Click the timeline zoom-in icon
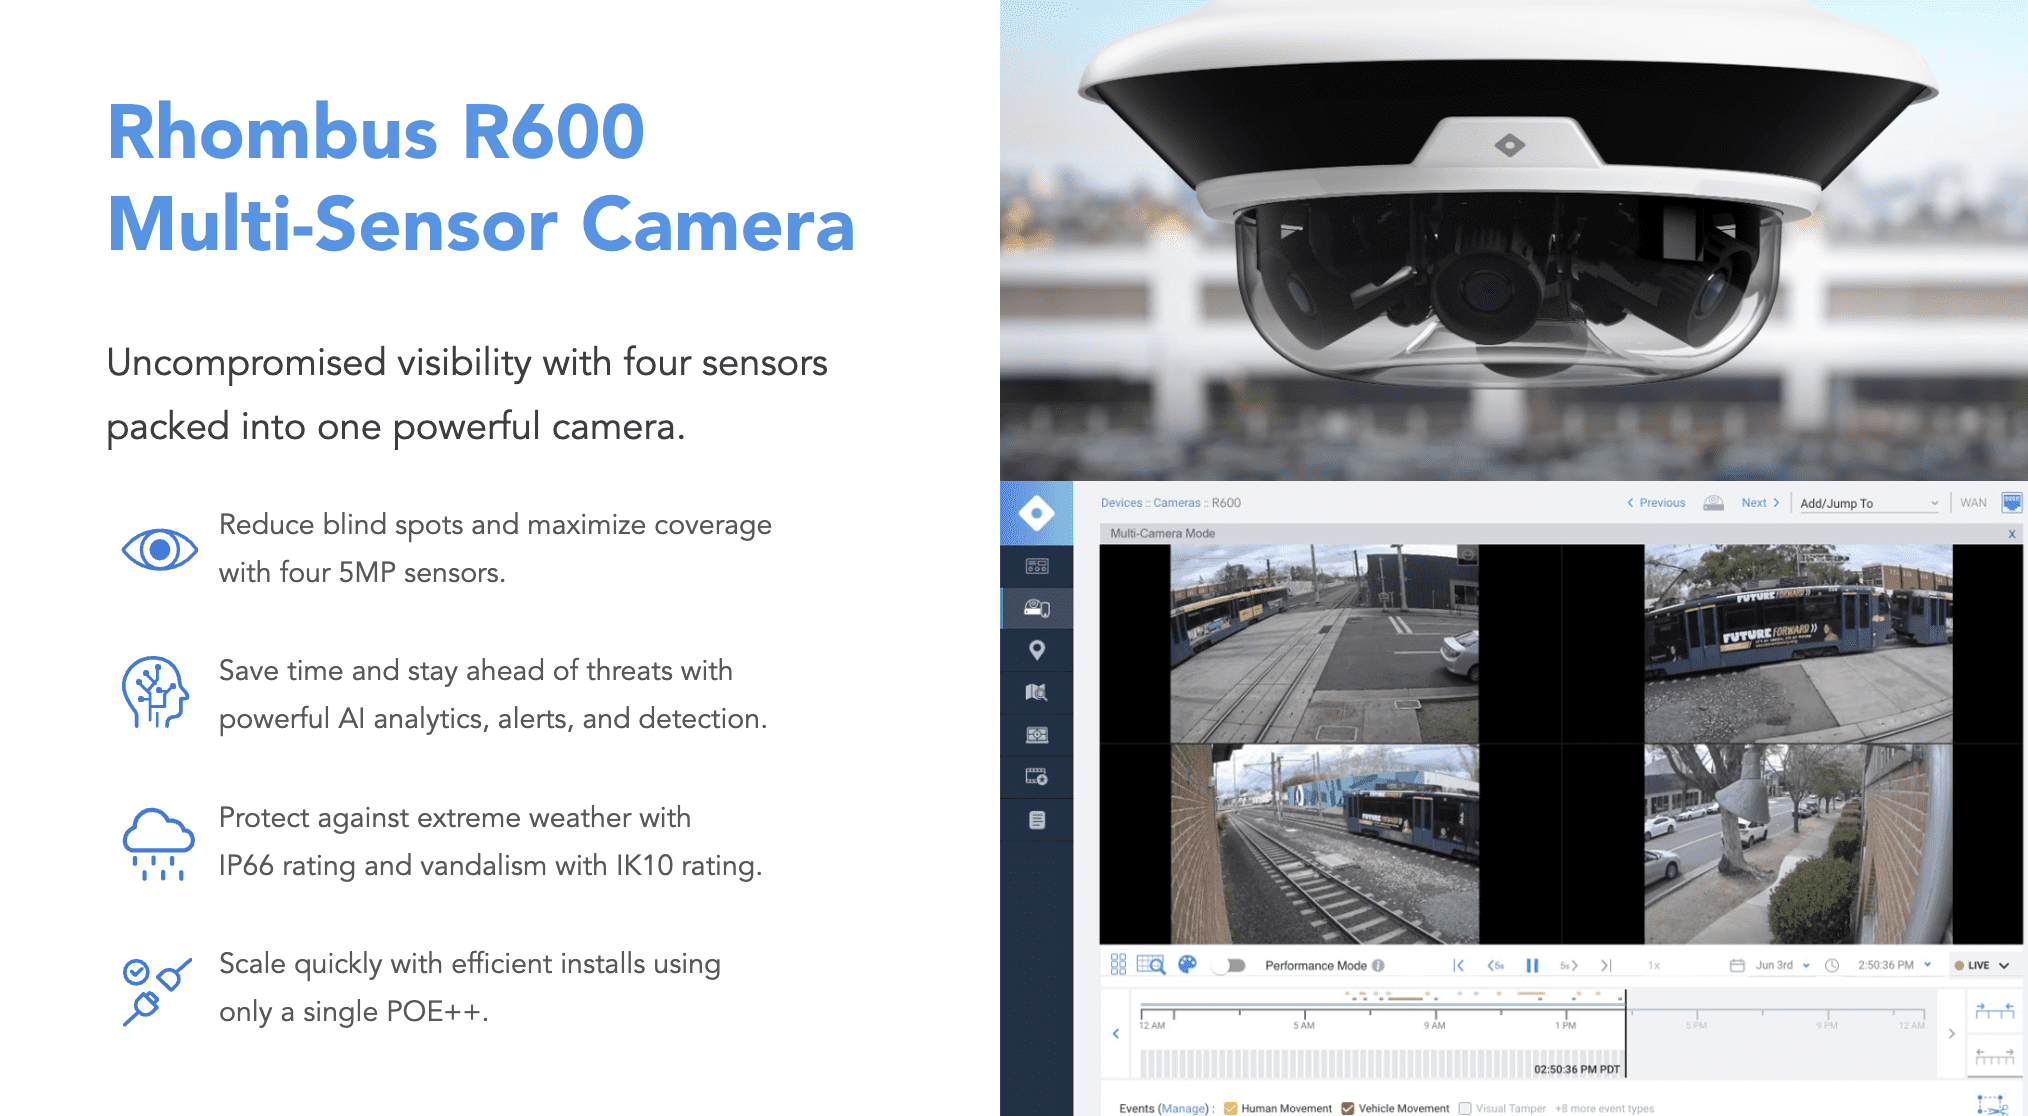The width and height of the screenshot is (2028, 1116). [x=1995, y=1011]
